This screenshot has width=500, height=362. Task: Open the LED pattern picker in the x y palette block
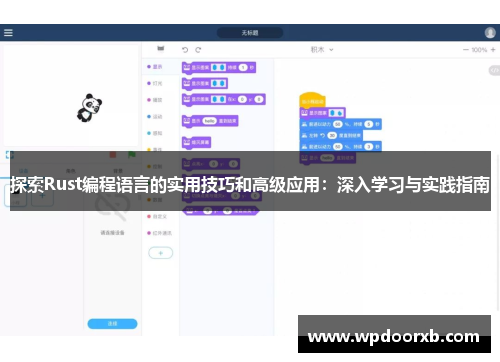pos(219,99)
